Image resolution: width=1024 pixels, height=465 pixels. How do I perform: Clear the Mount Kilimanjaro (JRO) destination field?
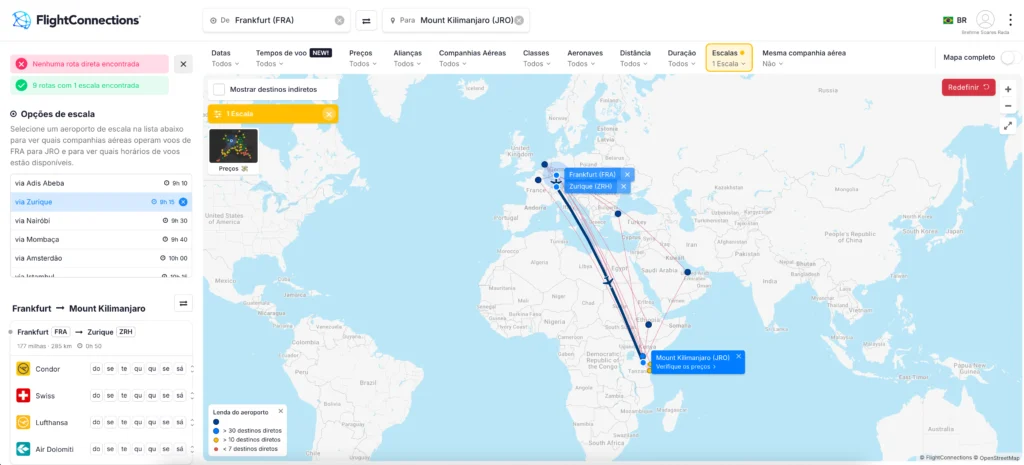click(519, 20)
